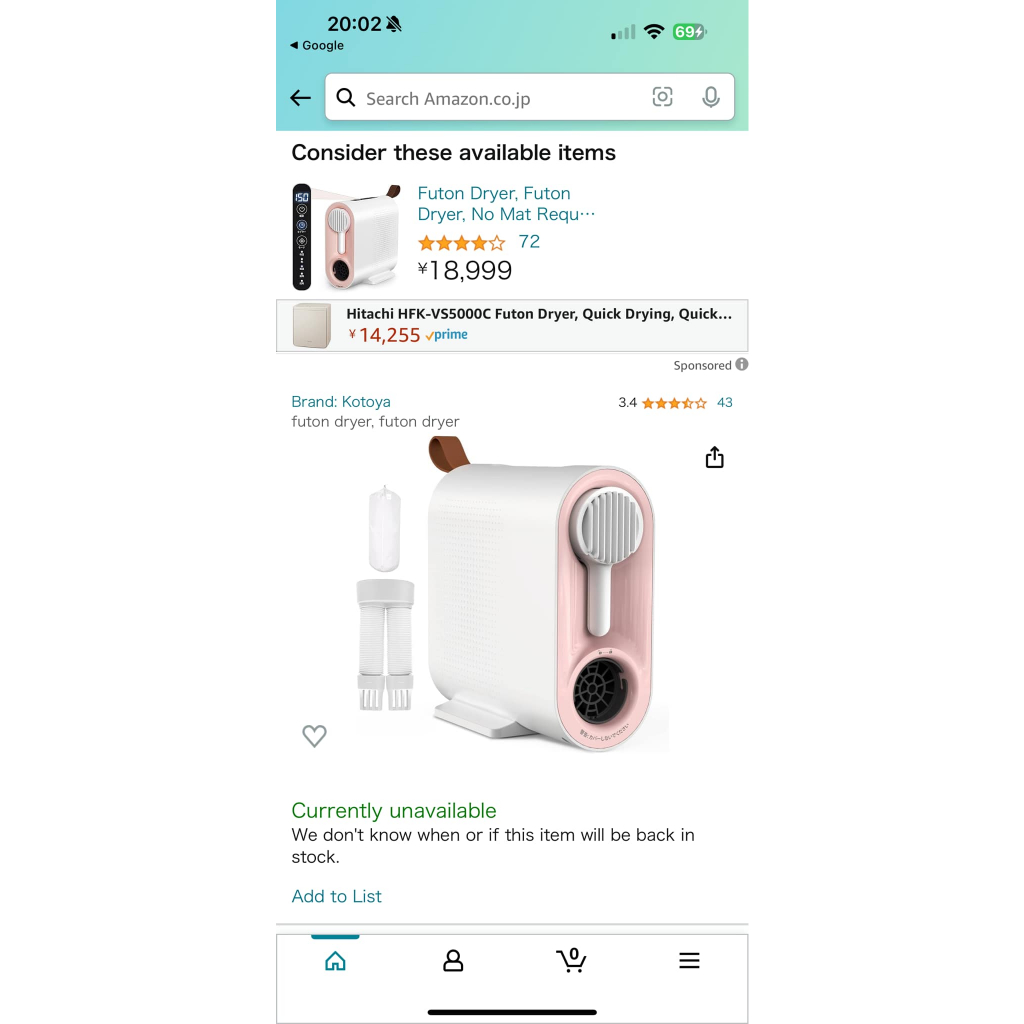Click the Sponsored info icon

742,364
